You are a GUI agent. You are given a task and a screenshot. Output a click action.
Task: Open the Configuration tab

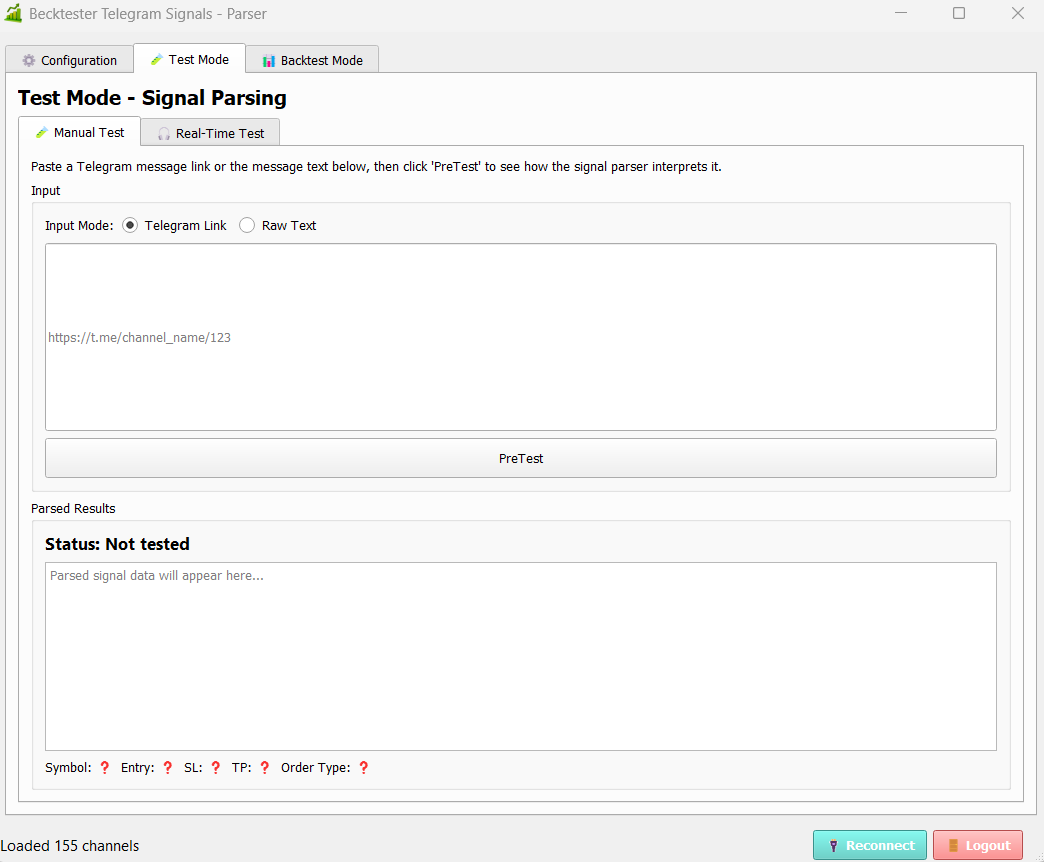(x=69, y=60)
